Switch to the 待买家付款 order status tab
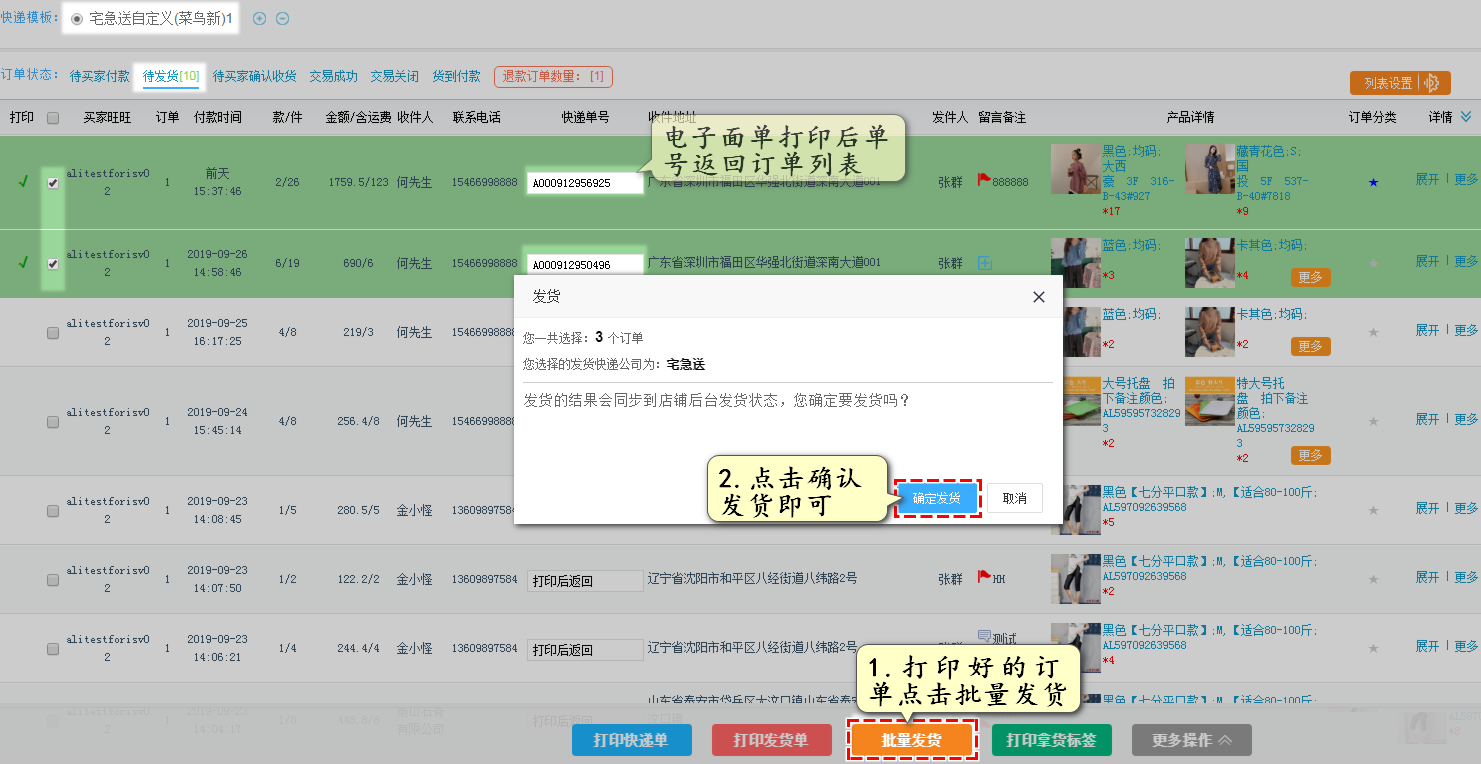Viewport: 1481px width, 764px height. [100, 76]
